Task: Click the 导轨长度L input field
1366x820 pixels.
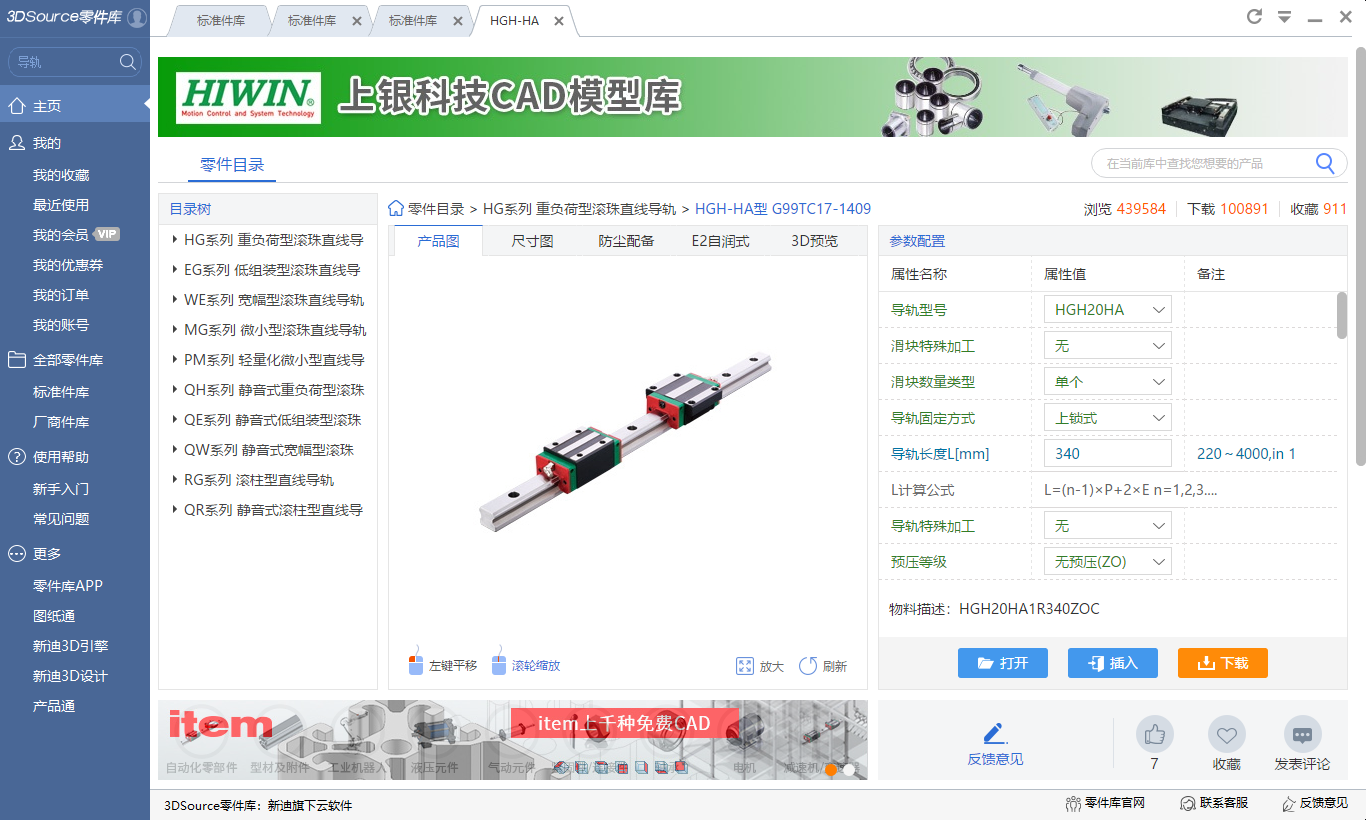Action: 1107,454
